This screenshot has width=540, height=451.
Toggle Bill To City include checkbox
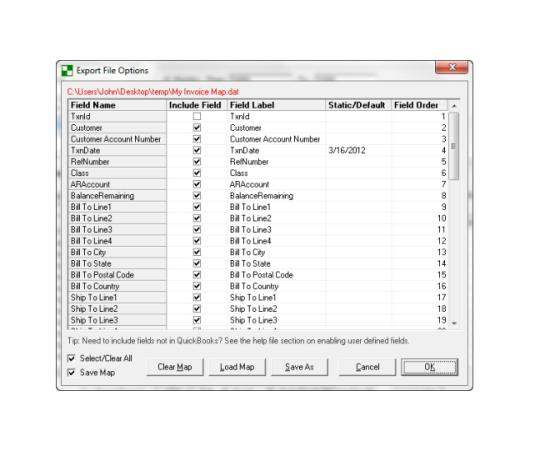tap(197, 252)
